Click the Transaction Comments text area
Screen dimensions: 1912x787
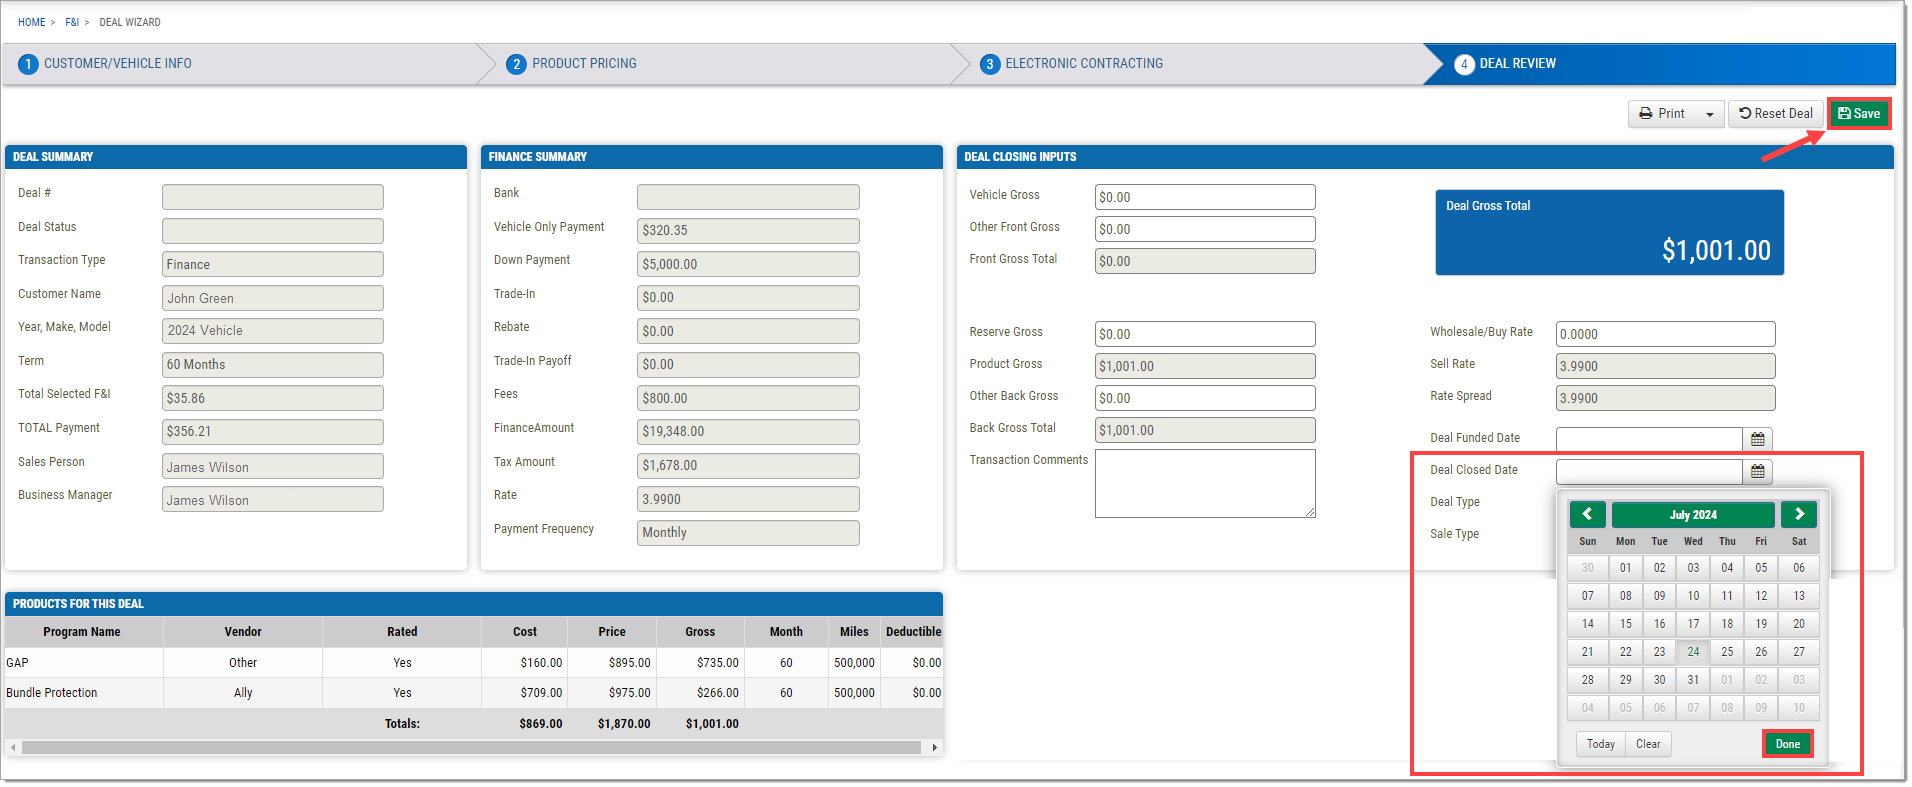point(1205,483)
